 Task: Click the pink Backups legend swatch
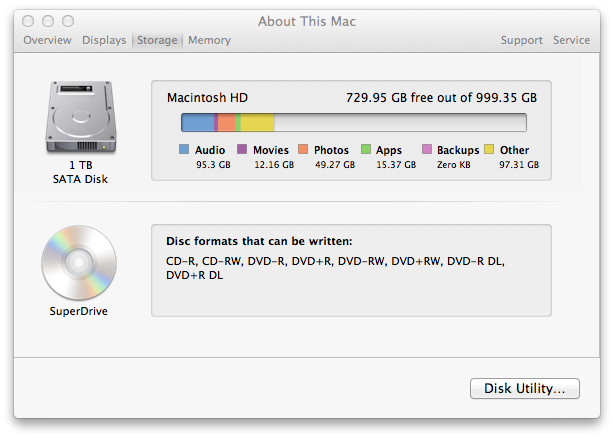point(427,150)
